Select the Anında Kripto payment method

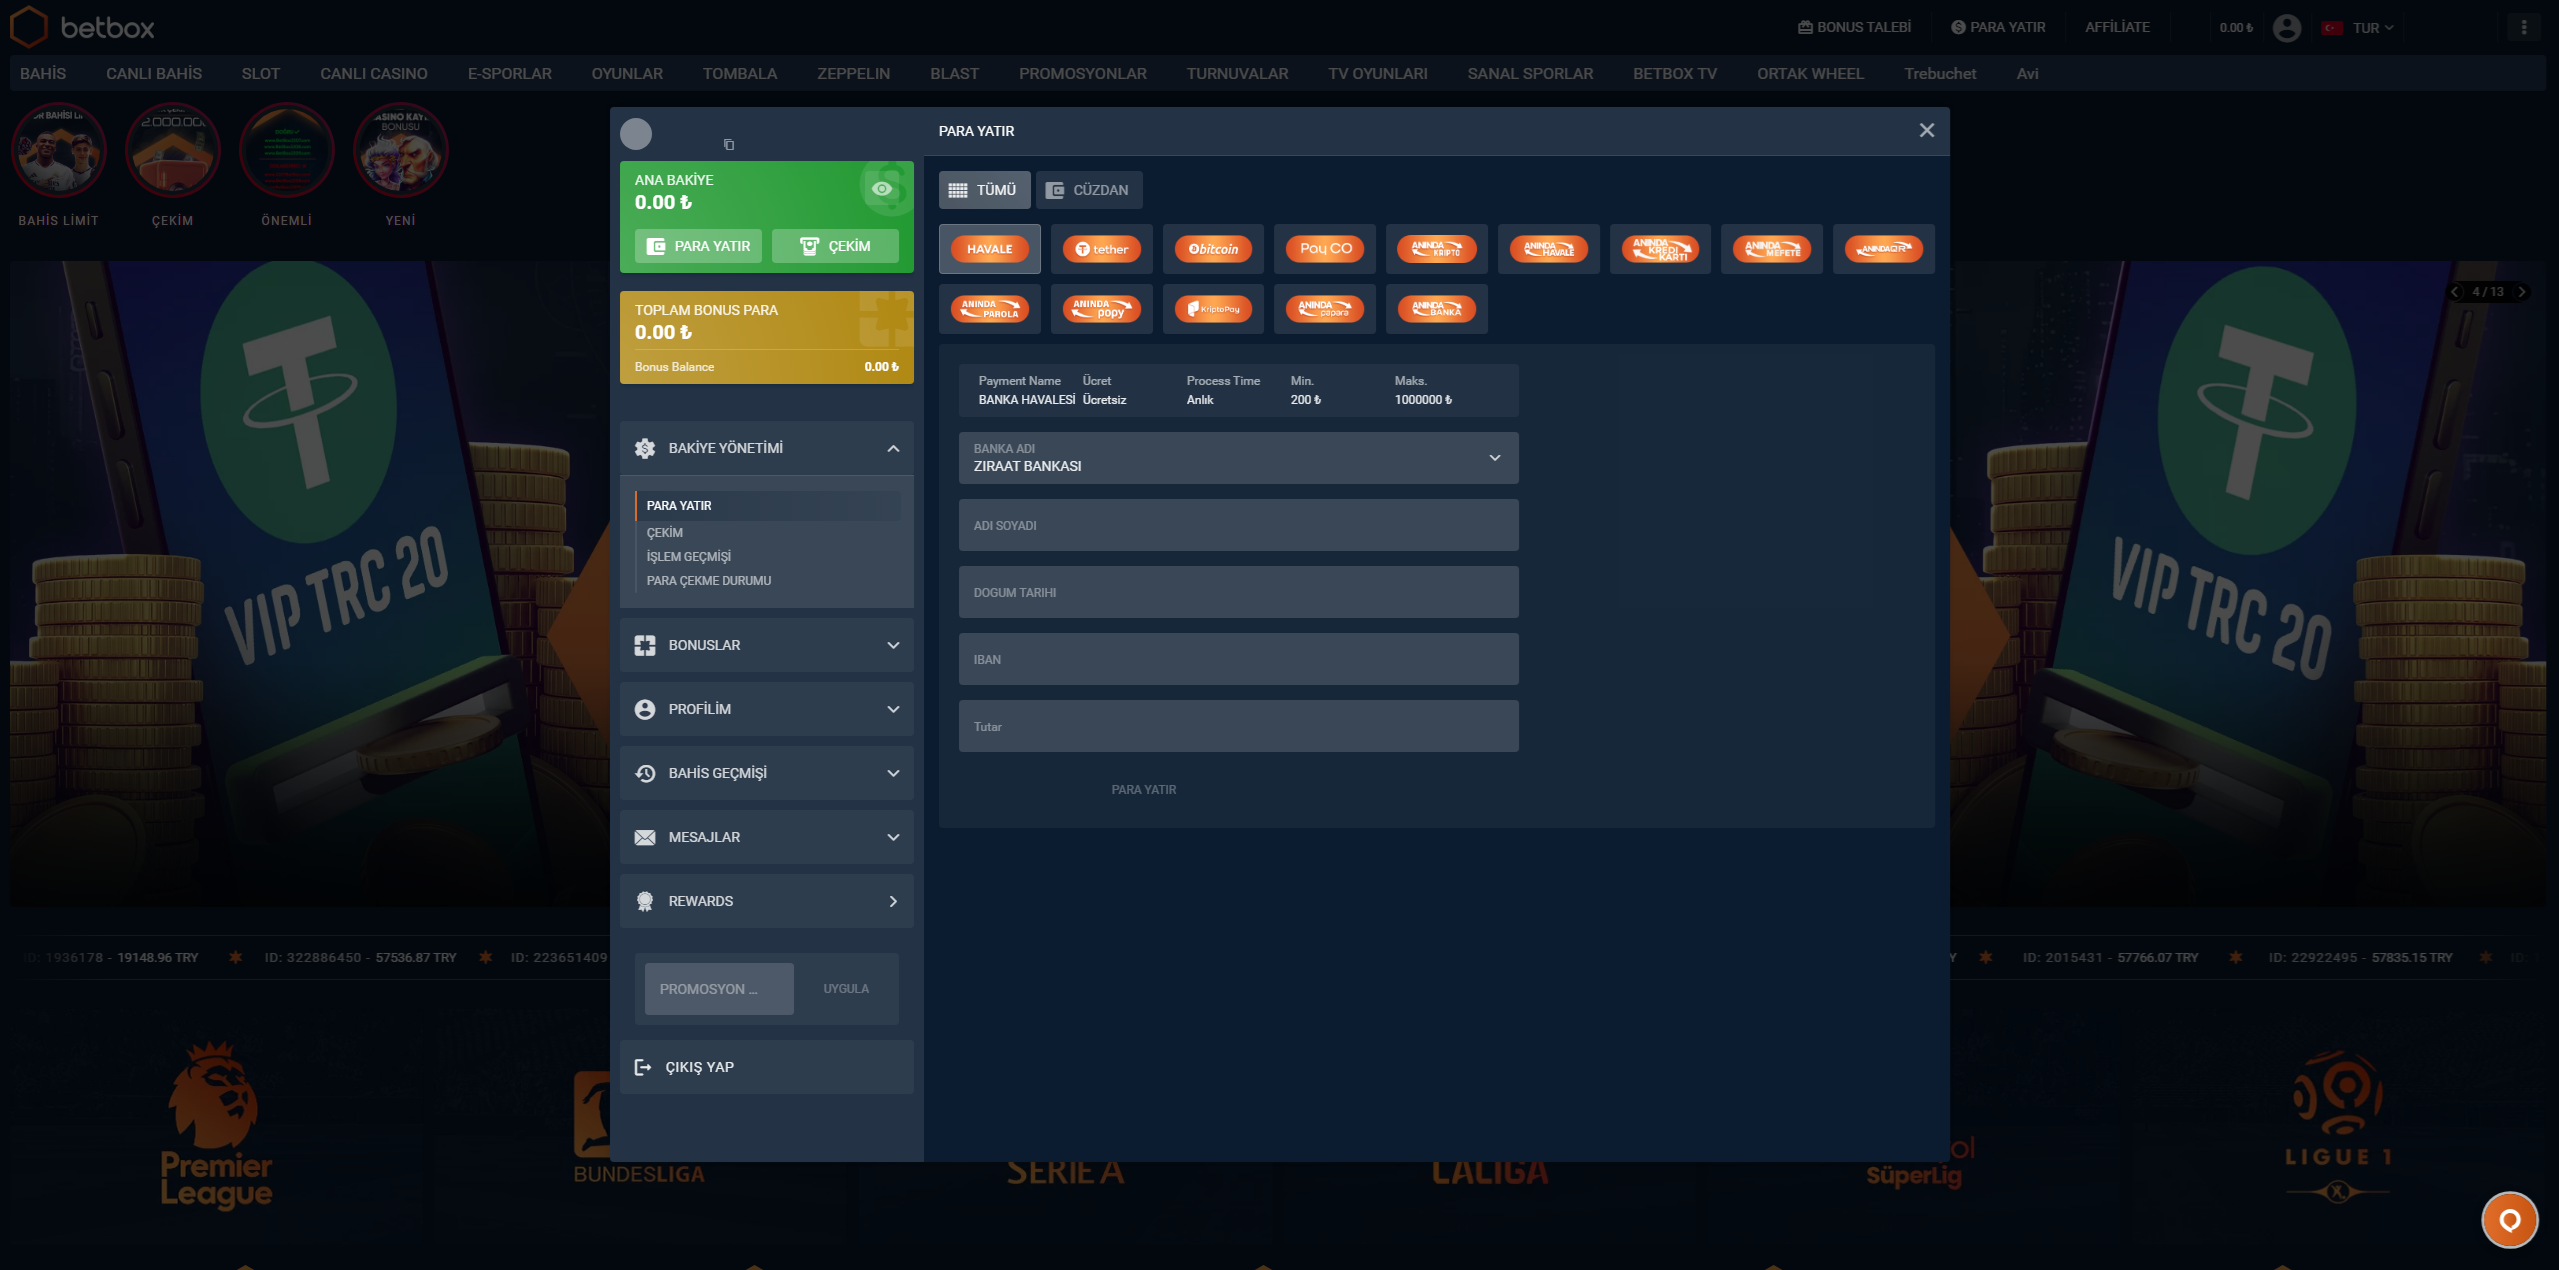(x=1437, y=249)
